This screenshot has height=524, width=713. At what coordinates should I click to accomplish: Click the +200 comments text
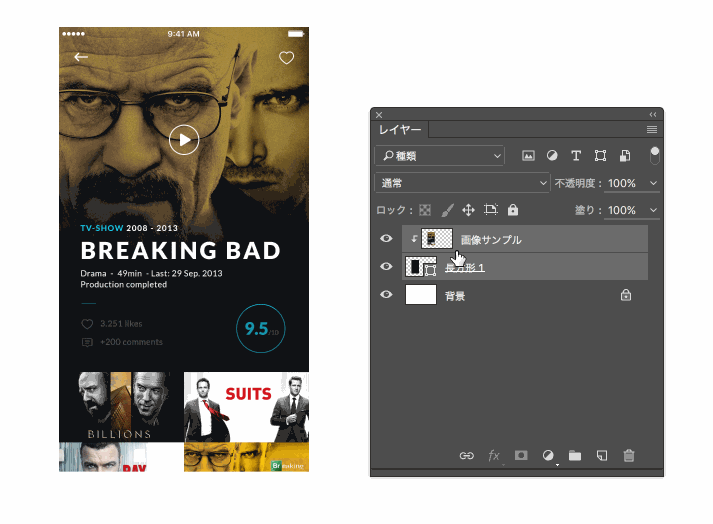click(131, 342)
